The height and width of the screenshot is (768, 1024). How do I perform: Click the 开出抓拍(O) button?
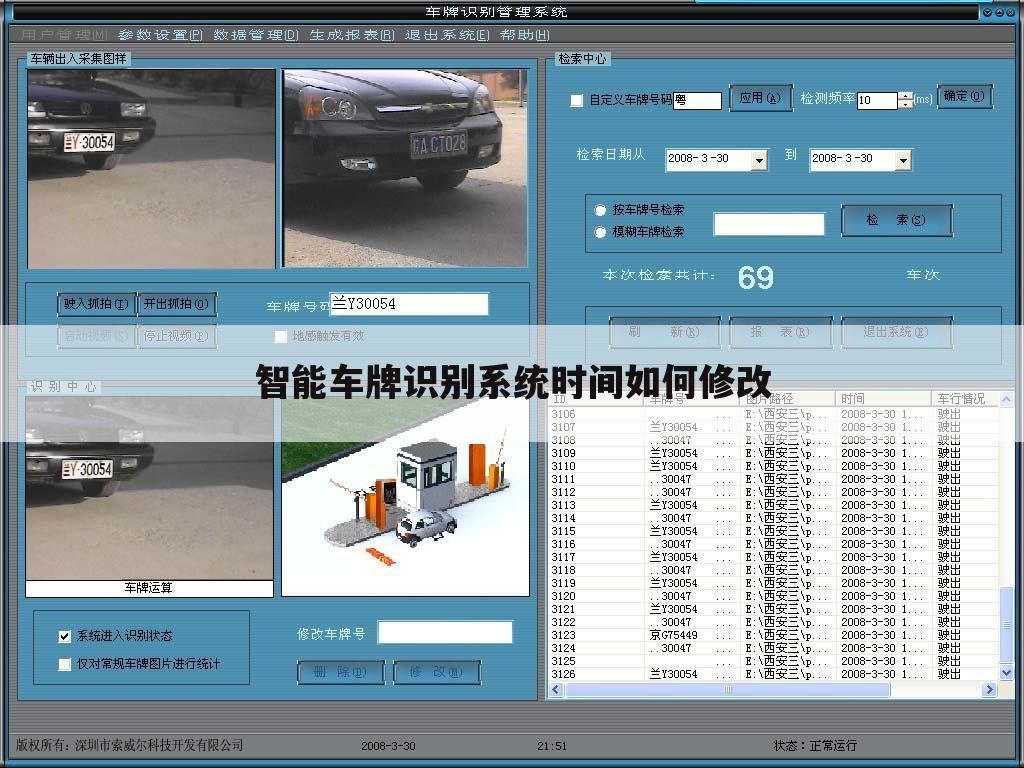[177, 304]
